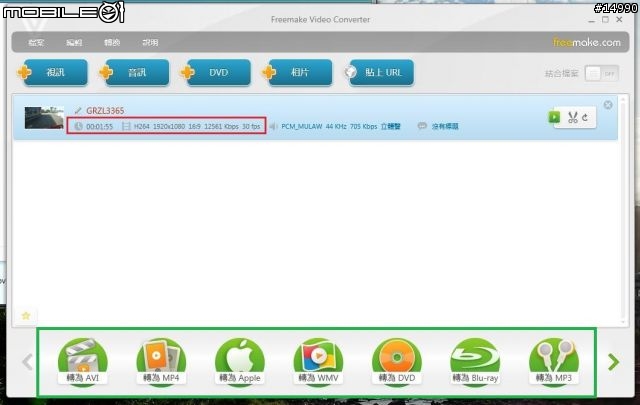Add a video with the 視訊 button
The height and width of the screenshot is (405, 640).
[55, 73]
